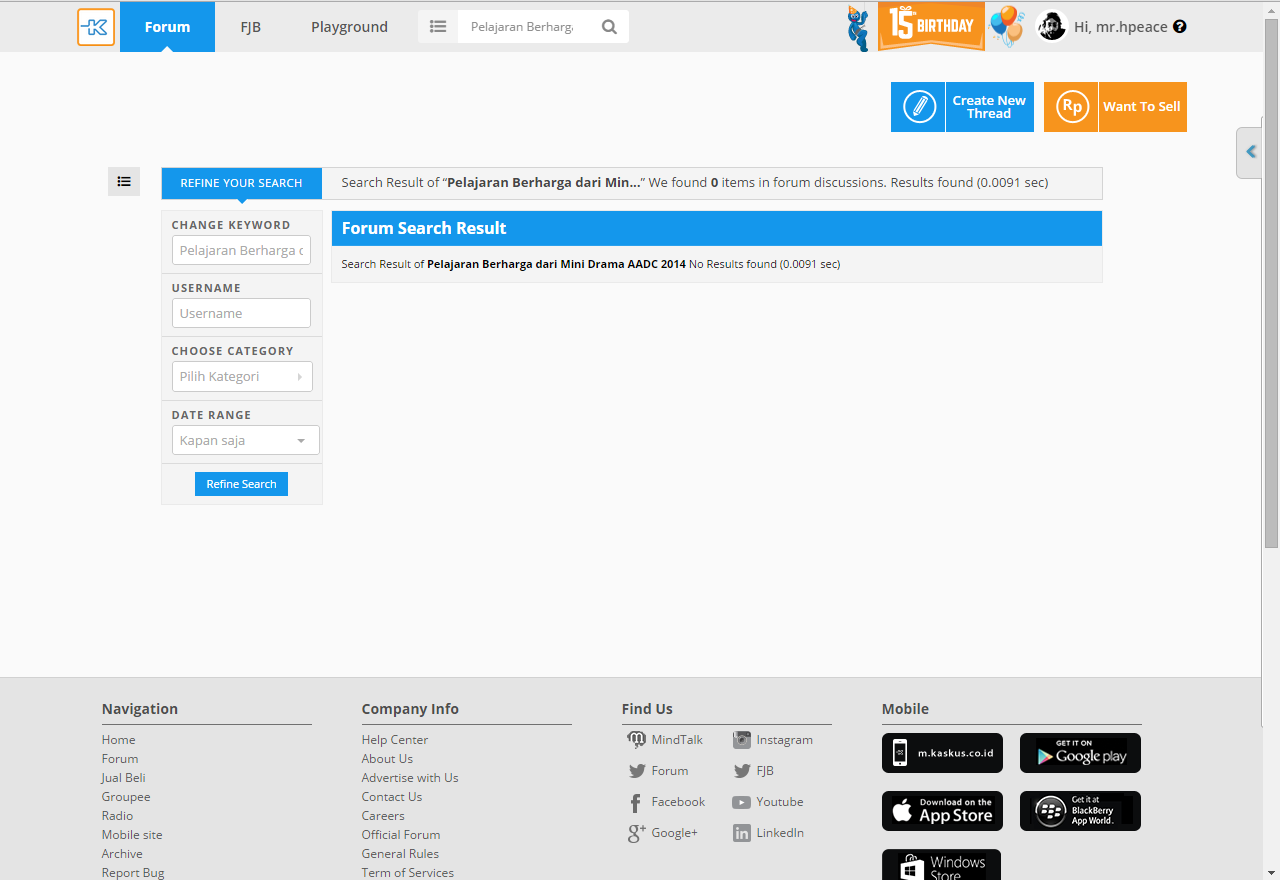This screenshot has width=1280, height=880.
Task: Open the Careers link
Action: [383, 816]
